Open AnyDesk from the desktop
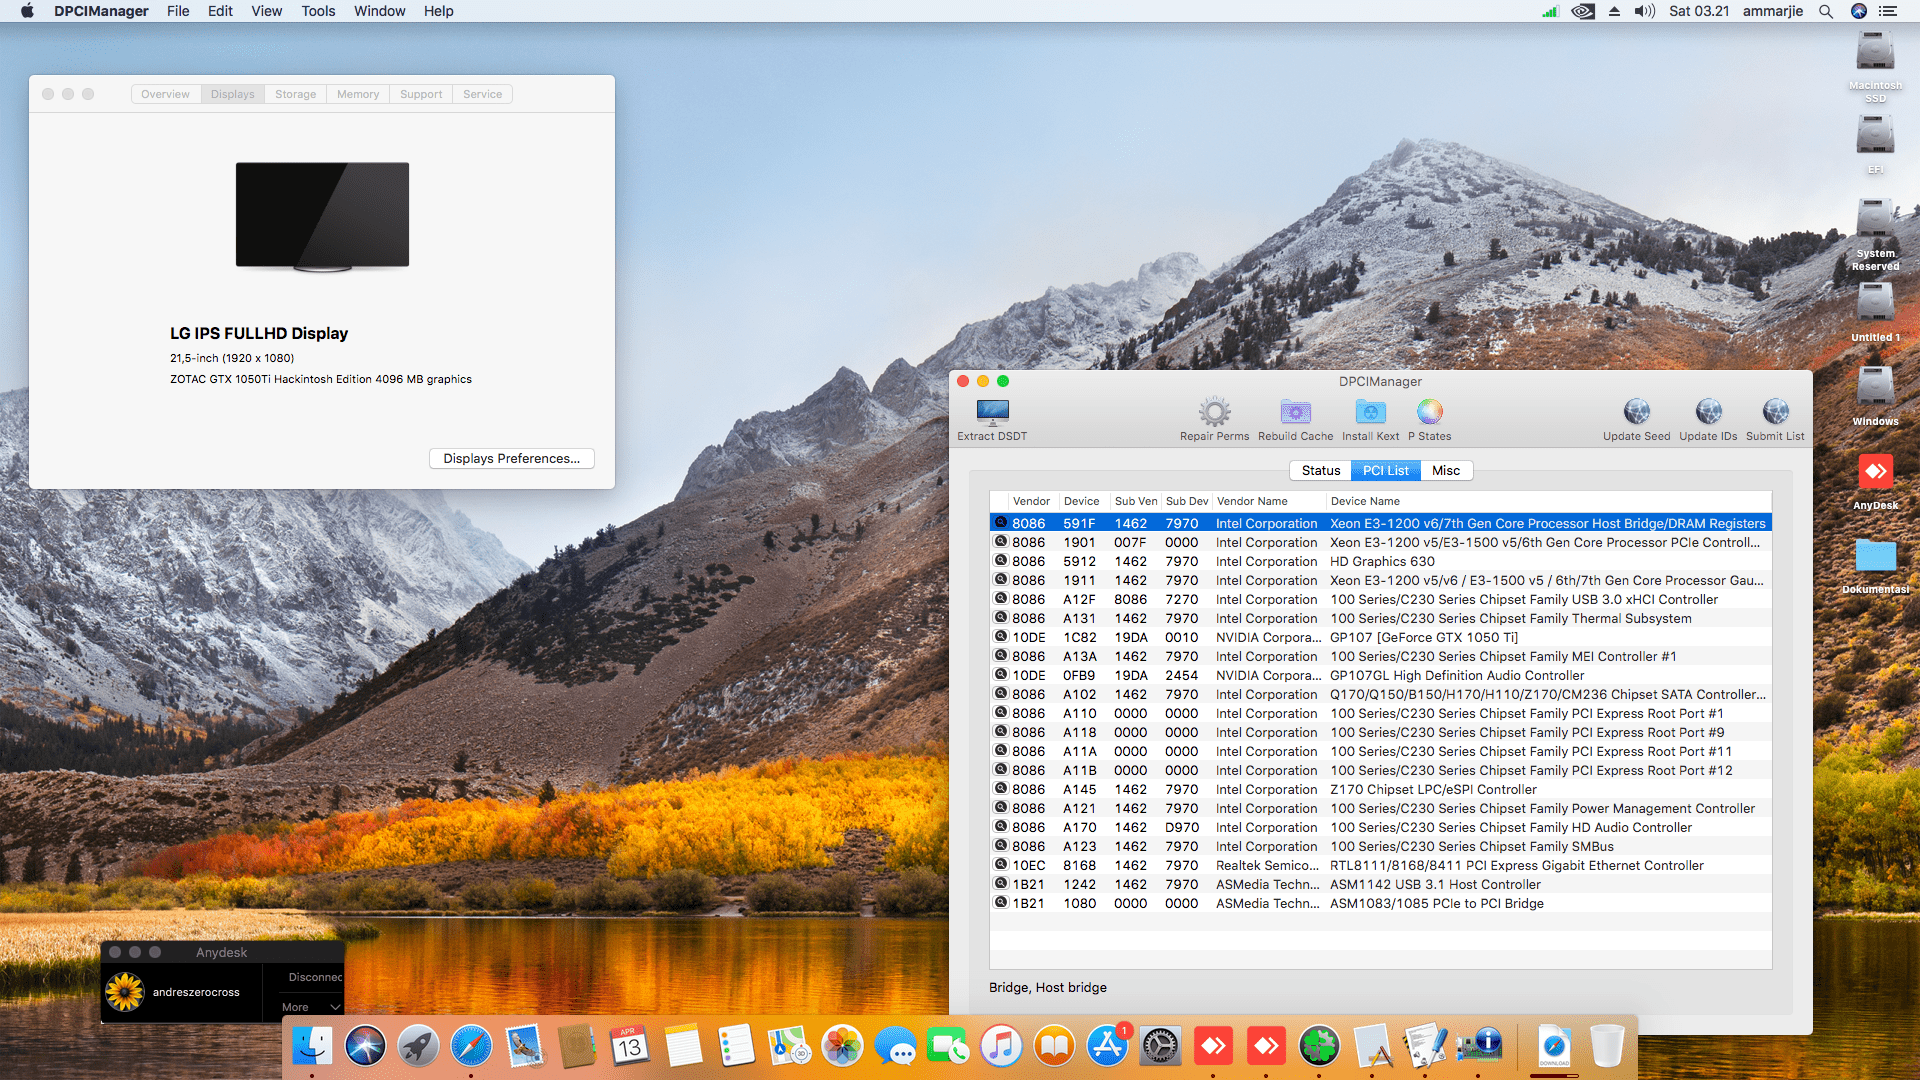 1875,472
